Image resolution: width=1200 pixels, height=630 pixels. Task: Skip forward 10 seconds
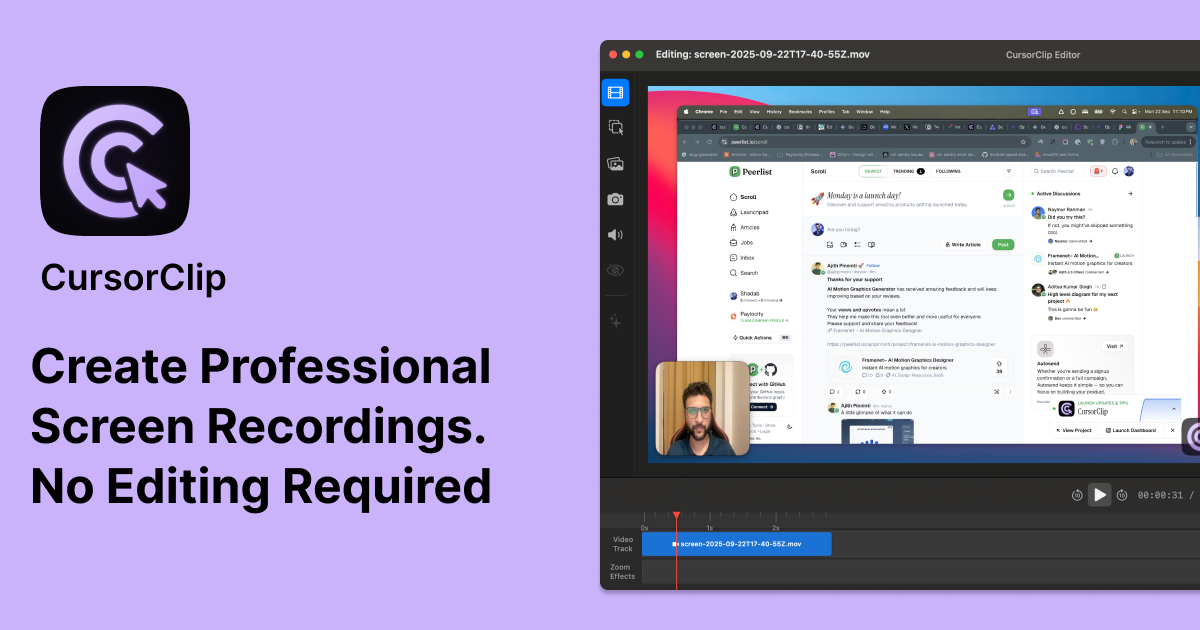(1122, 495)
